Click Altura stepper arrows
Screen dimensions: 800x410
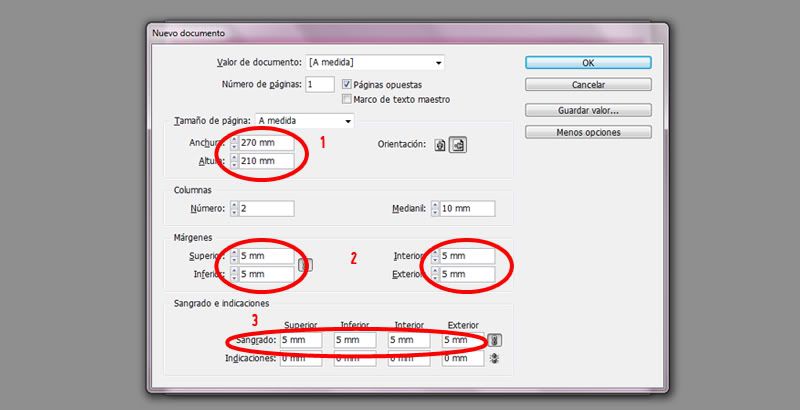234,161
